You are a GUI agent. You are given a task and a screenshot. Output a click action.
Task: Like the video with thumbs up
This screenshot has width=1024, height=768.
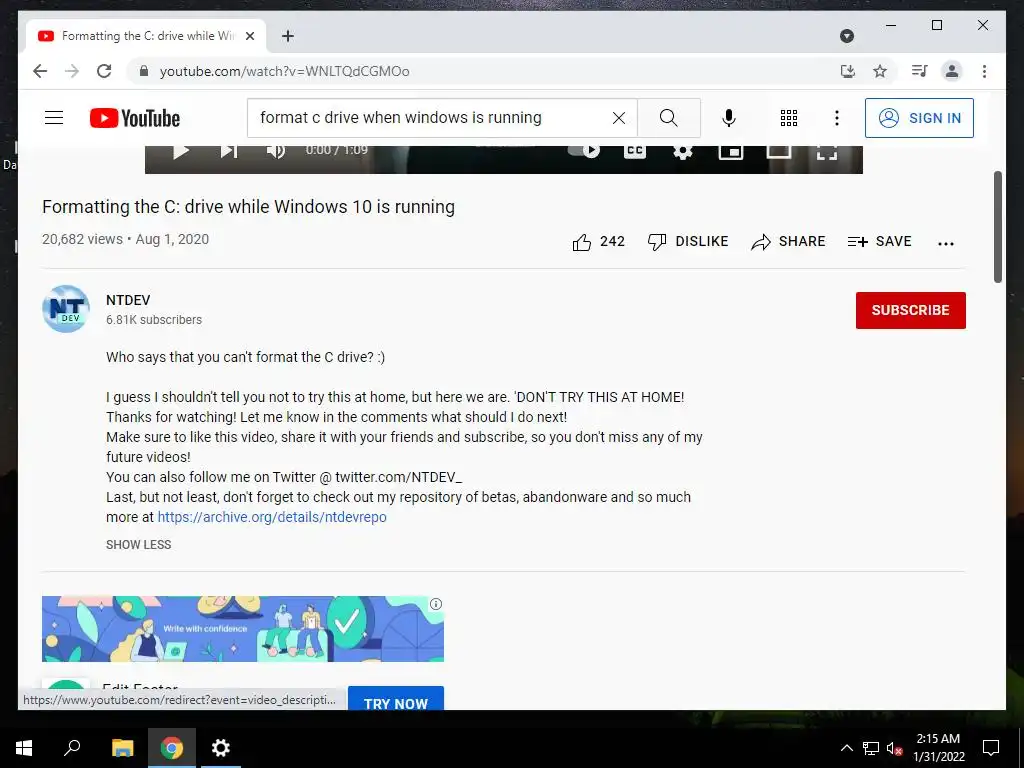coord(598,242)
